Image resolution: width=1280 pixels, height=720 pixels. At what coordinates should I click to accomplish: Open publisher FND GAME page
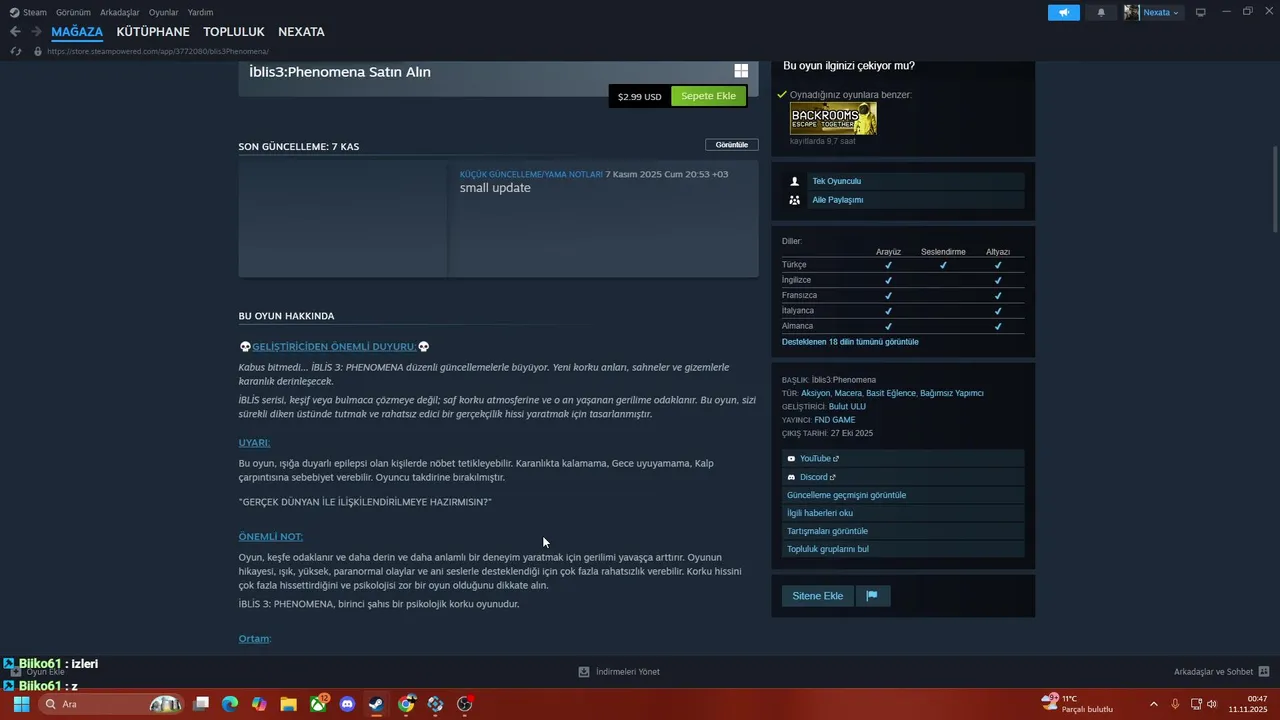tap(834, 420)
